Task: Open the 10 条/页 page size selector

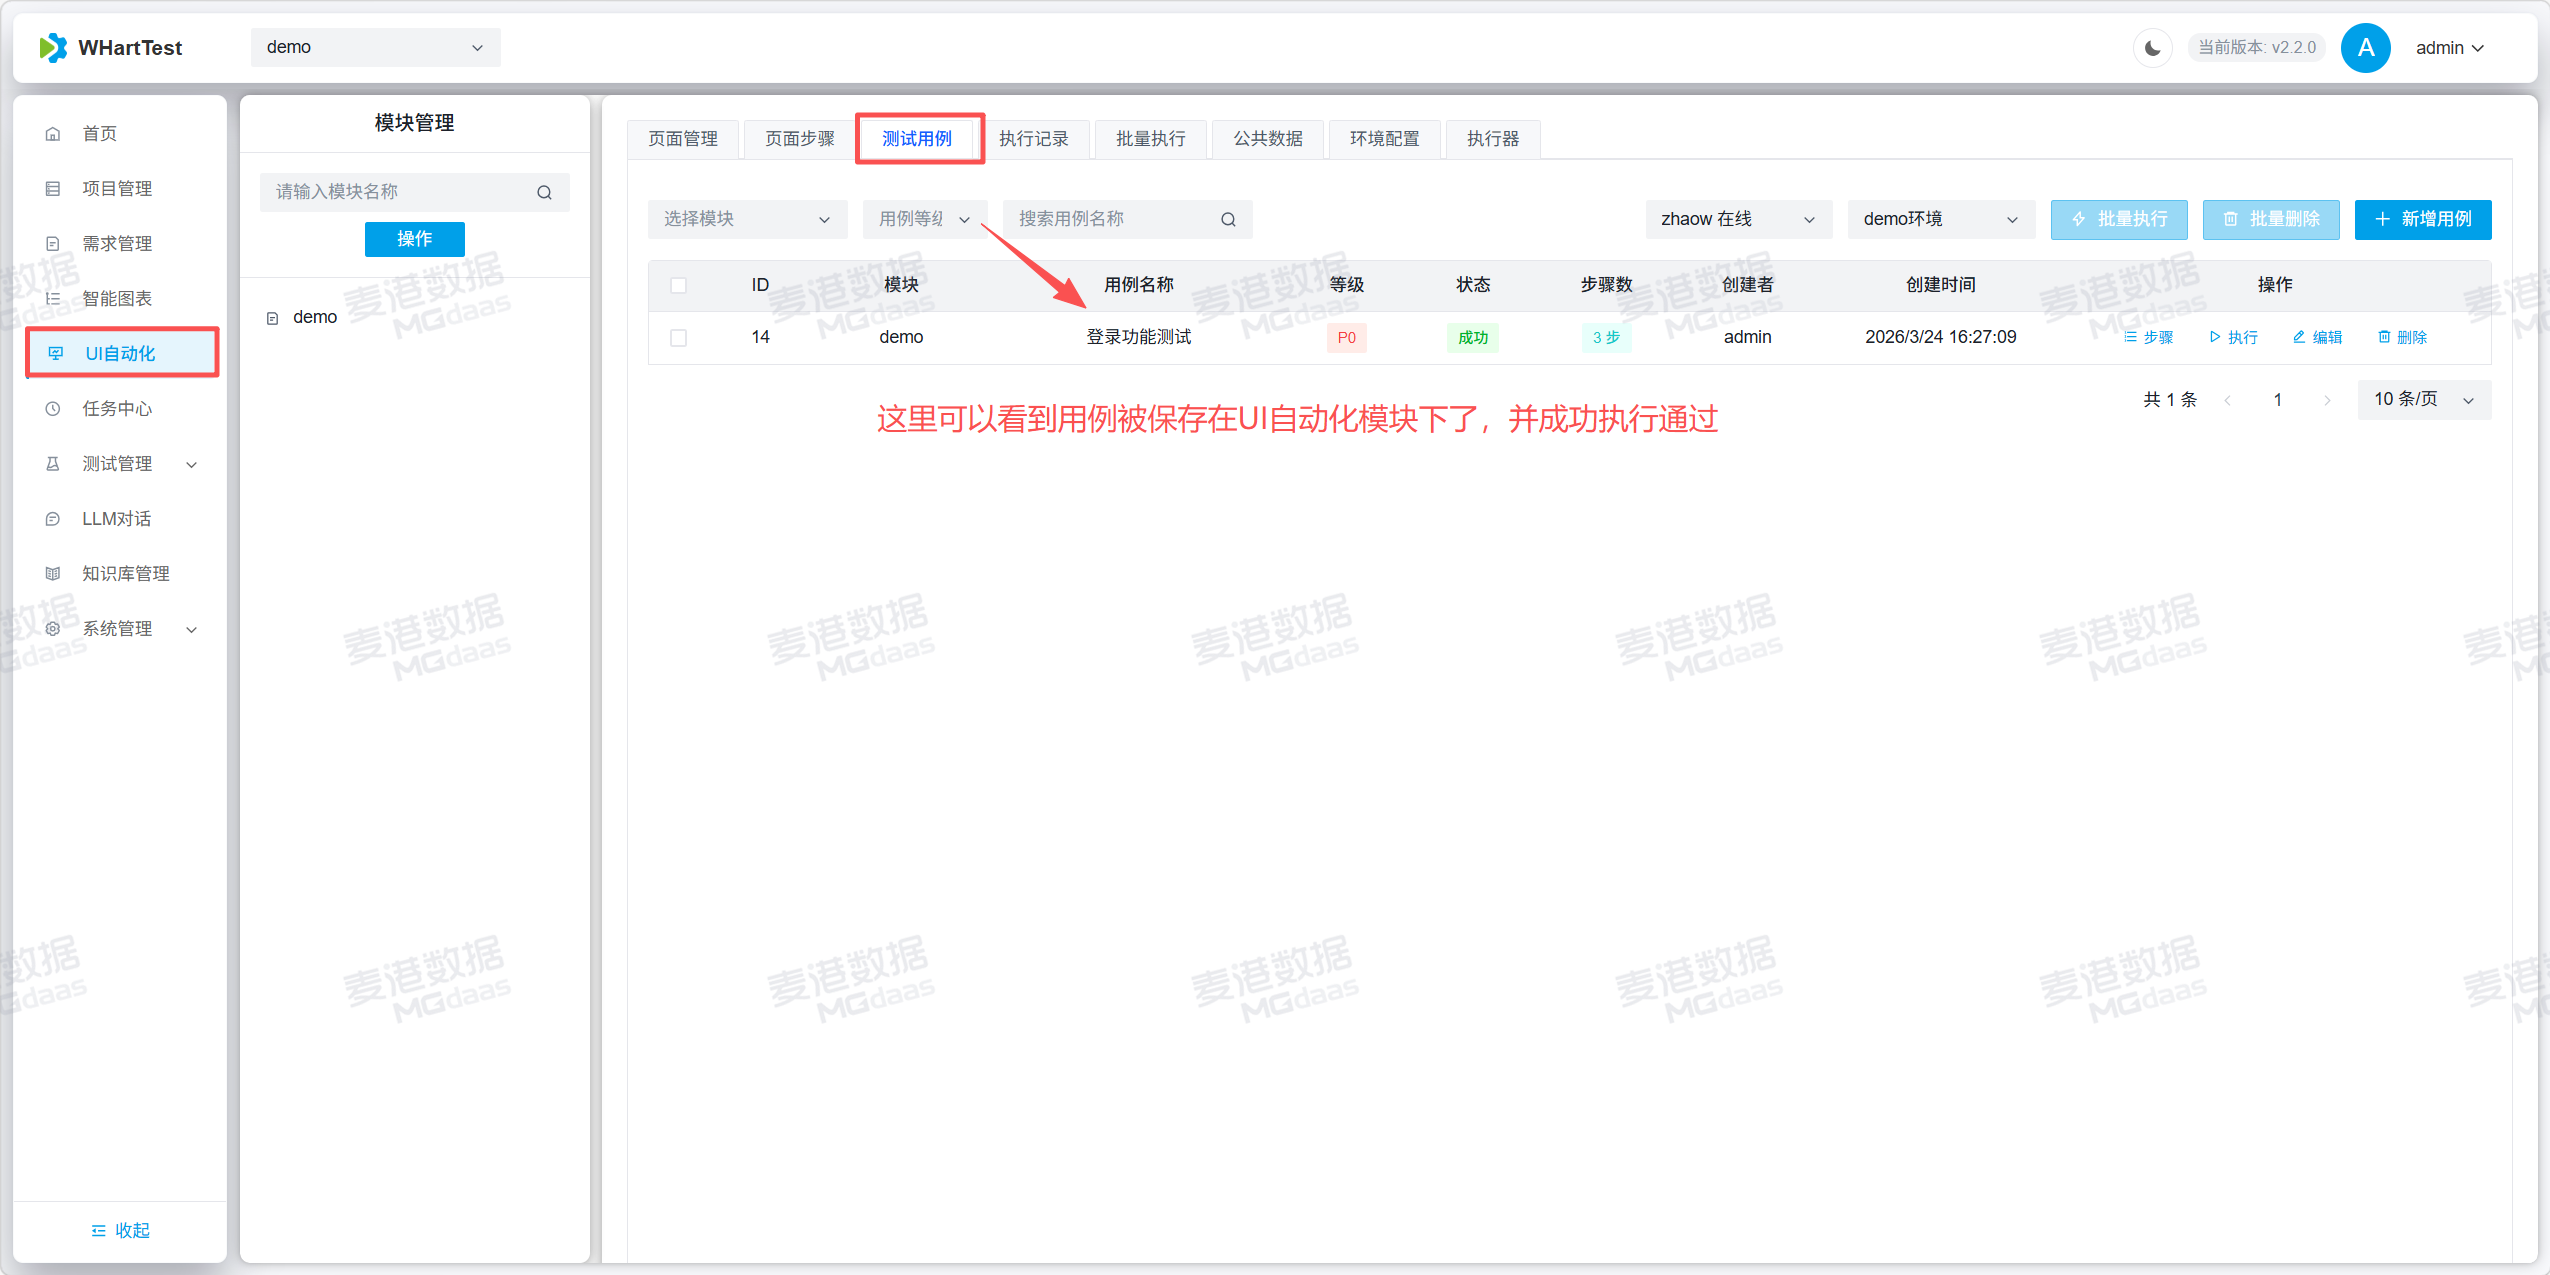Action: click(2423, 399)
